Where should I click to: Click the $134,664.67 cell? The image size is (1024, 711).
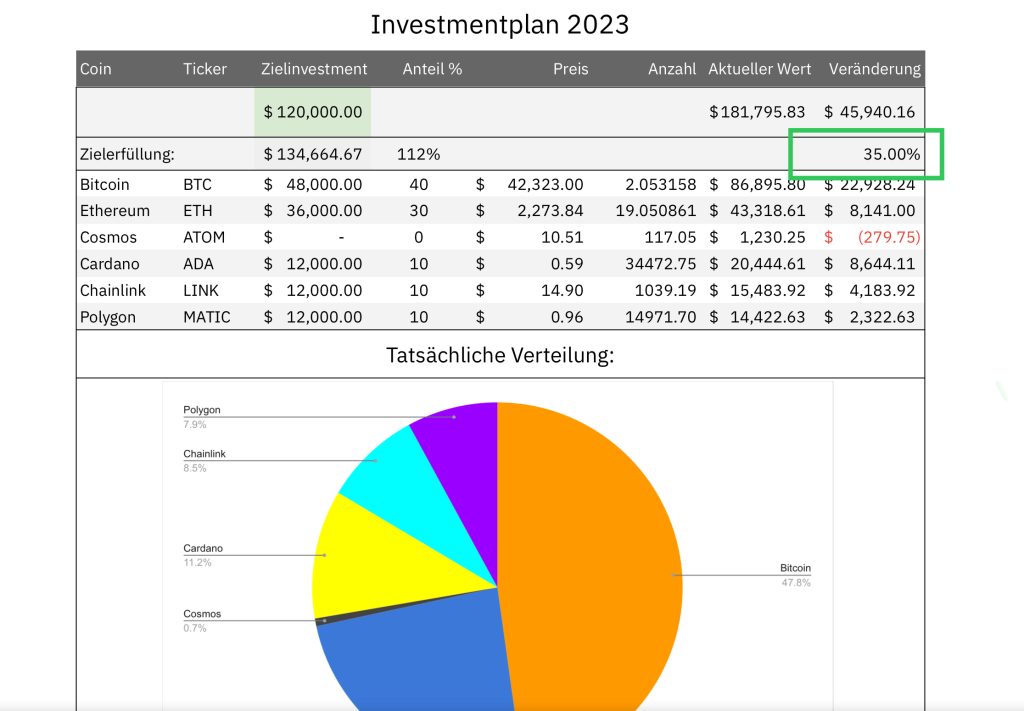tap(313, 154)
